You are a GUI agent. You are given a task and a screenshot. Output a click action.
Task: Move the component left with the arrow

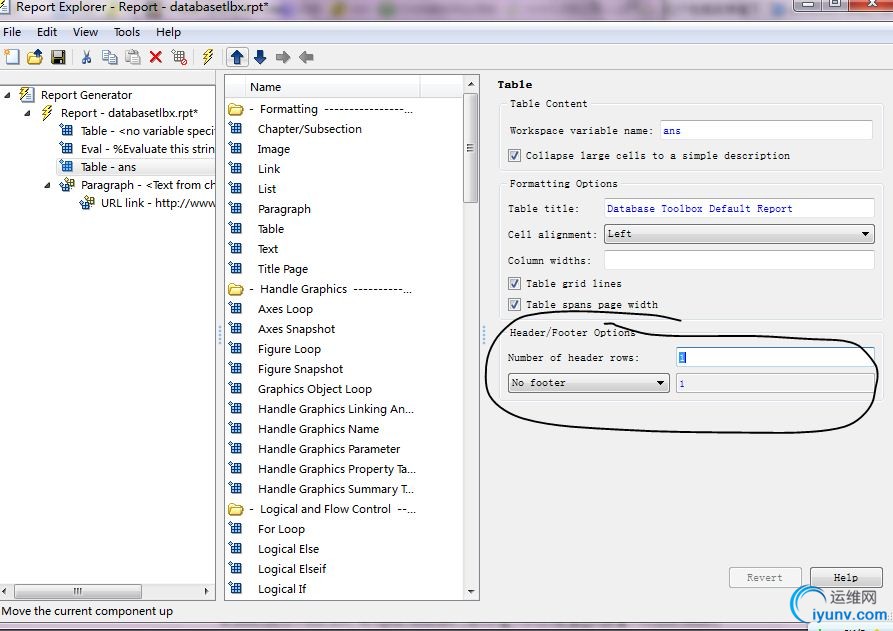(x=306, y=57)
